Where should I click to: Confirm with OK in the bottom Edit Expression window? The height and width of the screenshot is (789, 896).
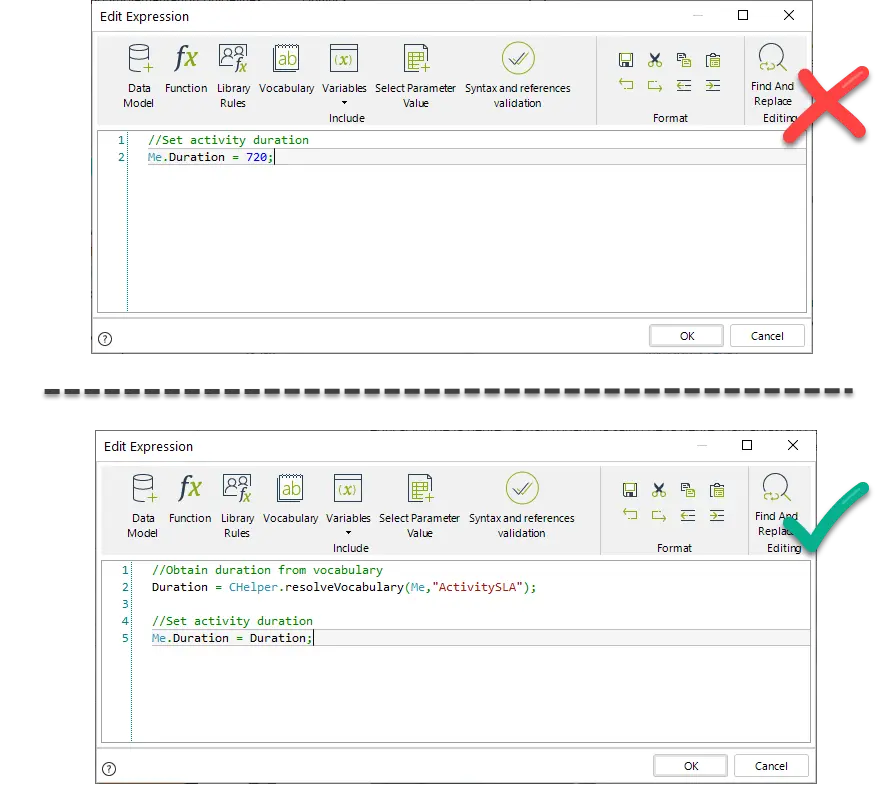click(x=690, y=766)
